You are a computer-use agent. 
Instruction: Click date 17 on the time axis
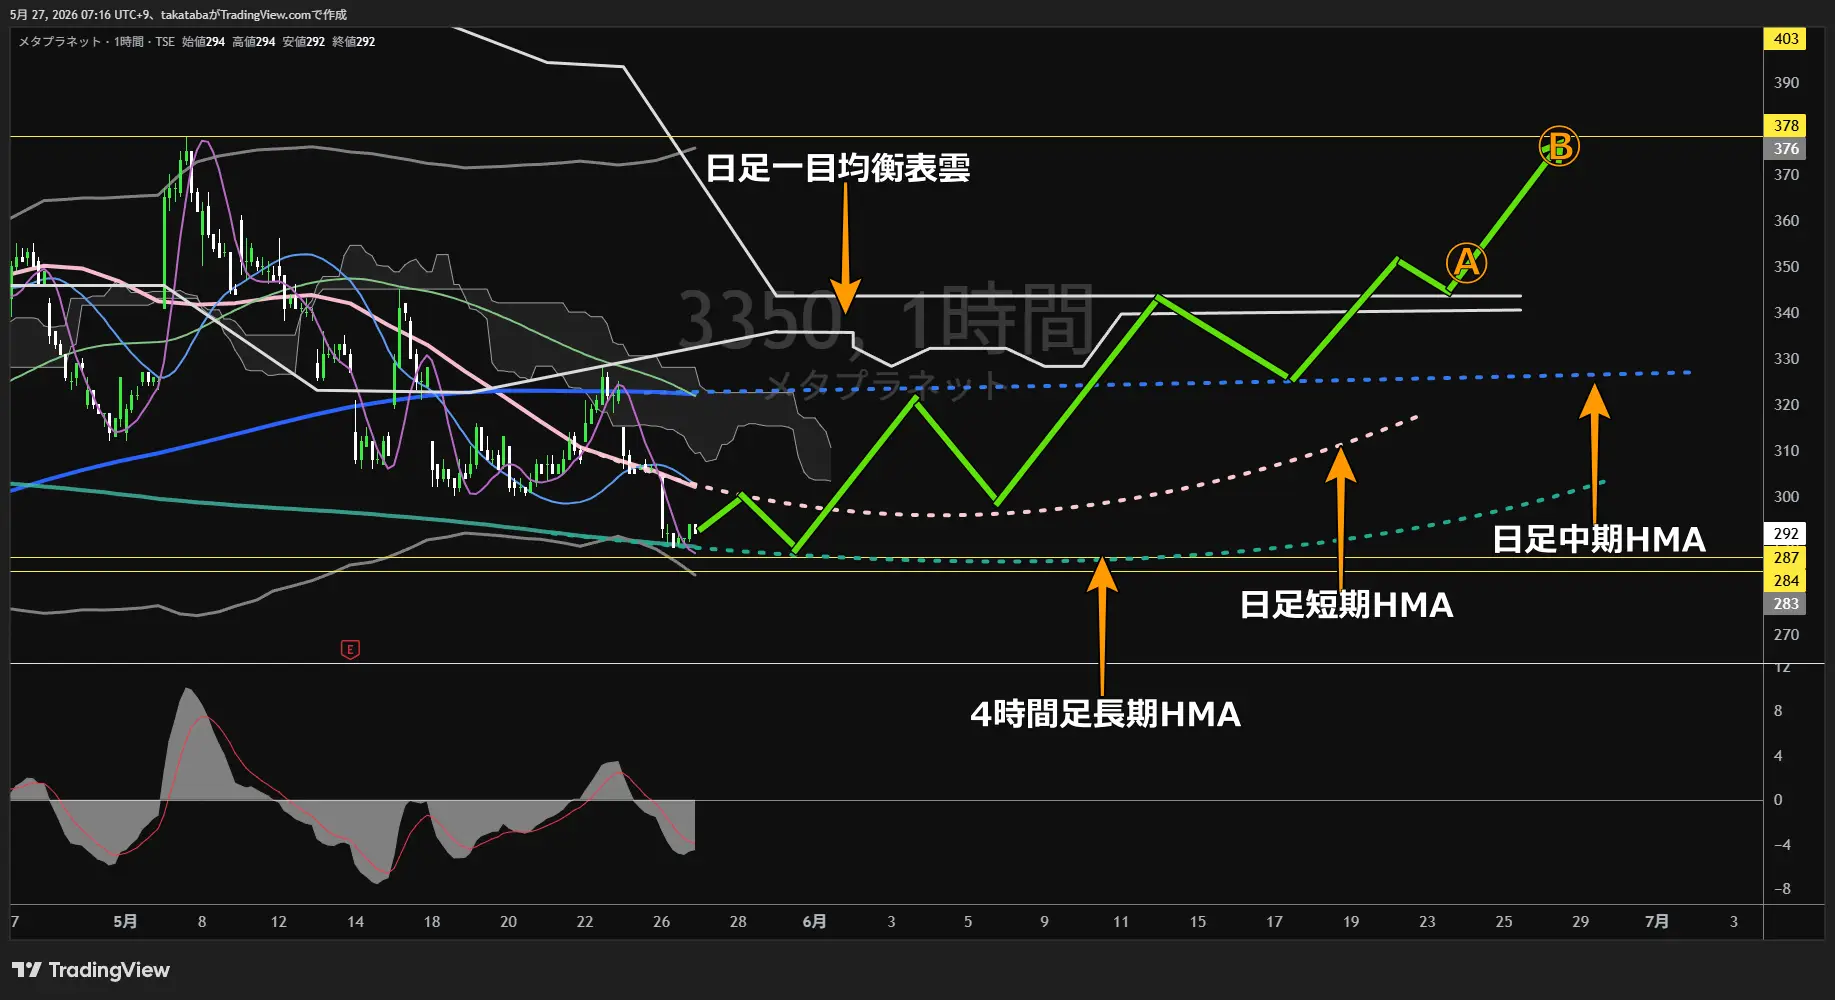pos(1274,922)
